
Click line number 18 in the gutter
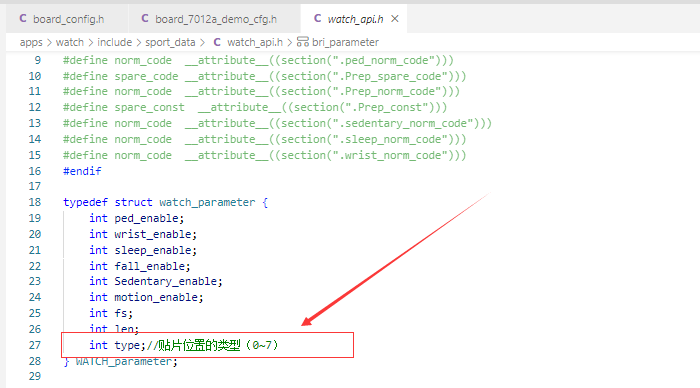point(35,202)
